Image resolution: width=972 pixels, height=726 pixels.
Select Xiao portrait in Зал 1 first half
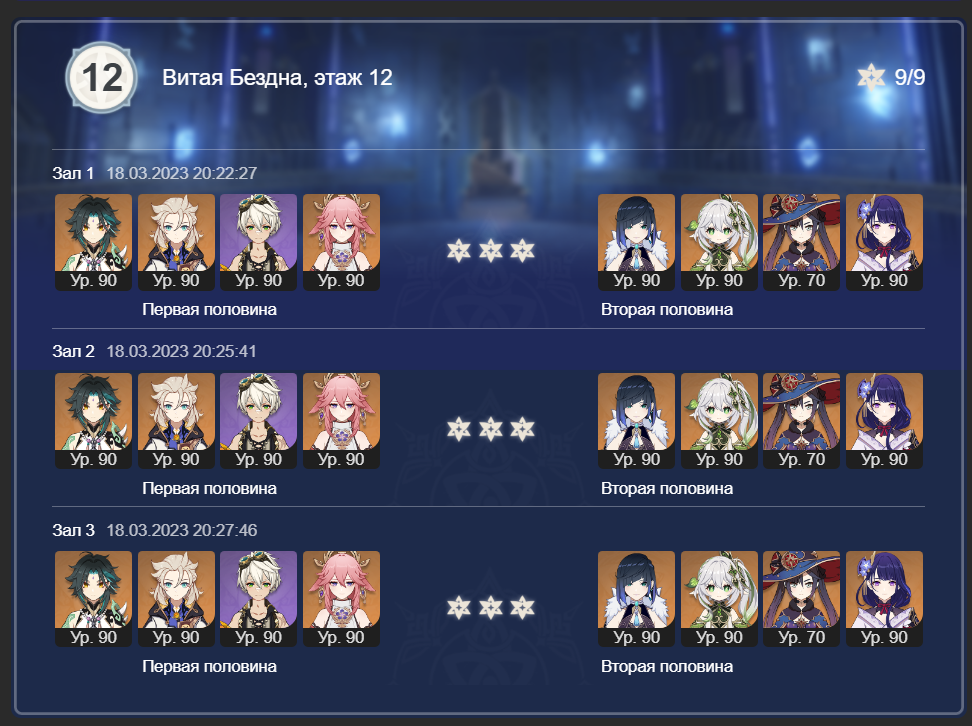[x=94, y=242]
